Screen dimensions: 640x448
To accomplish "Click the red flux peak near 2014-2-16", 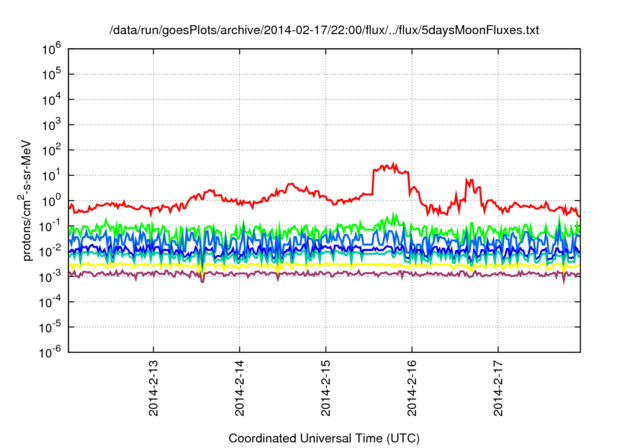I will click(x=391, y=168).
